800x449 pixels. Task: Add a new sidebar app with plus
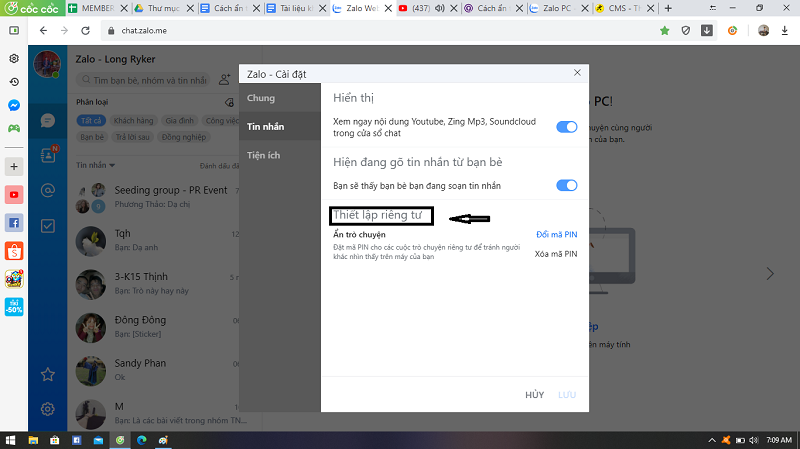(14, 166)
